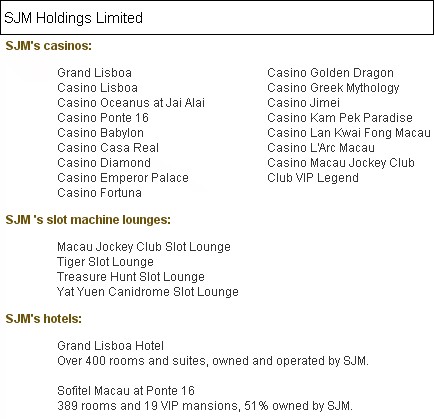Select Casino Kam Pek Paradise
The height and width of the screenshot is (419, 434).
(340, 118)
